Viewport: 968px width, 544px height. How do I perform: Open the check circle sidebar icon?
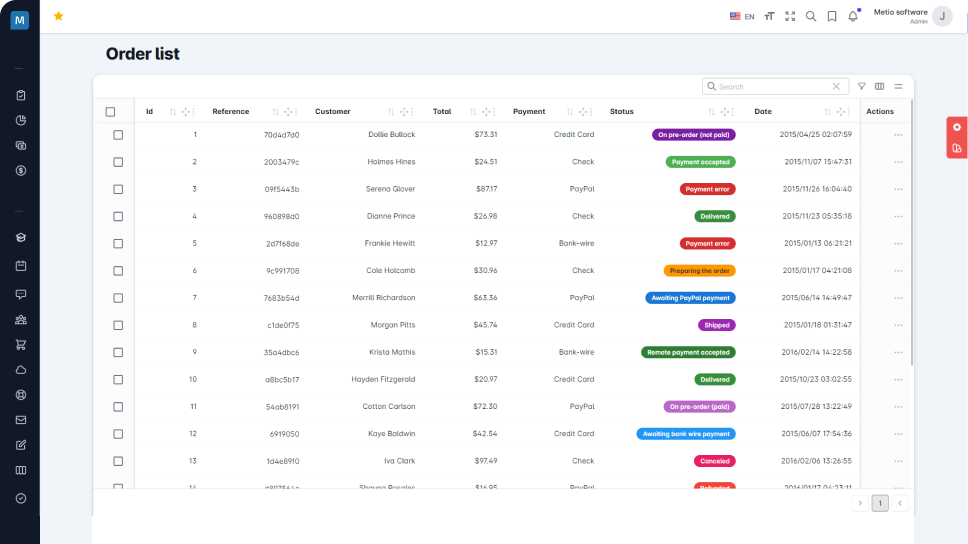pyautogui.click(x=21, y=498)
